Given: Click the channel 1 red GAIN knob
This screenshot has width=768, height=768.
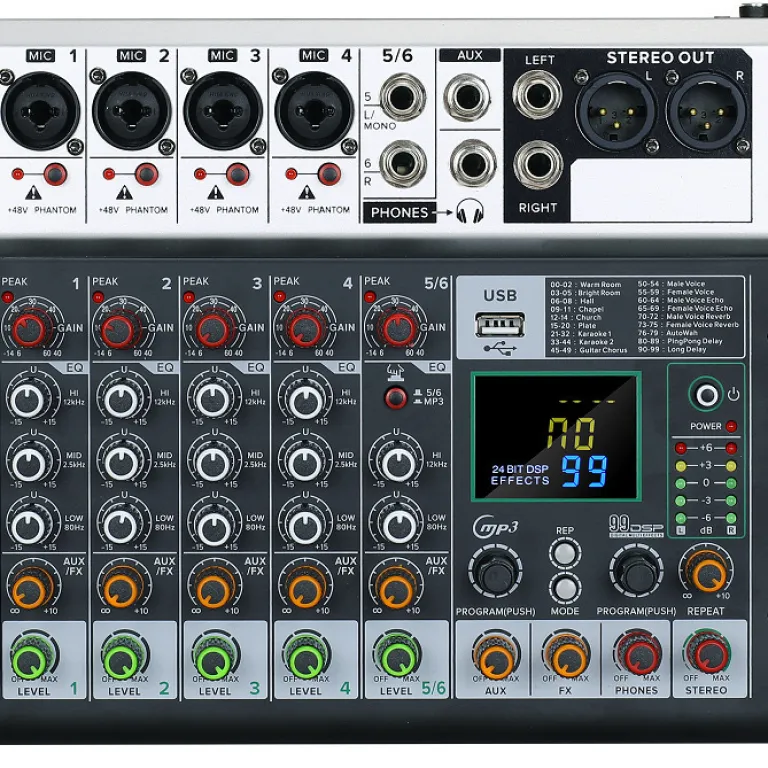Looking at the screenshot, I should coord(30,329).
